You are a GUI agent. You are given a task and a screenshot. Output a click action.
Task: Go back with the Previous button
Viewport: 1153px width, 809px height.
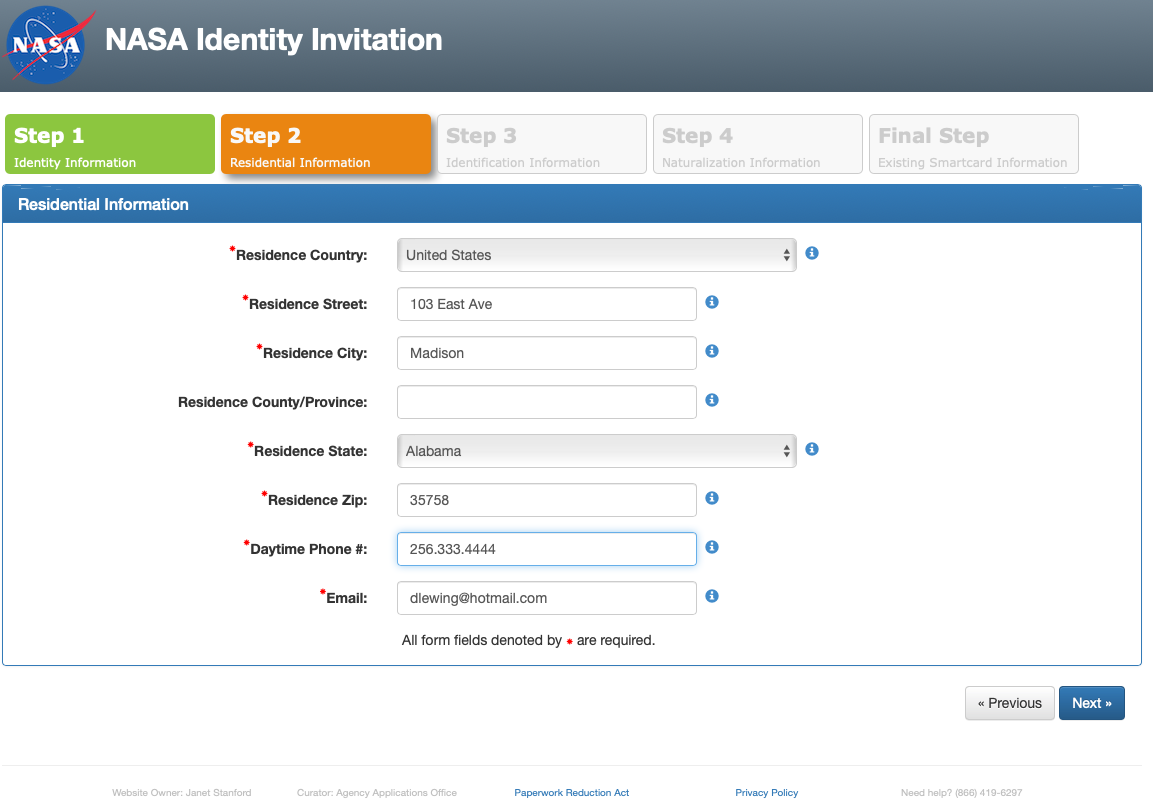coord(1009,703)
